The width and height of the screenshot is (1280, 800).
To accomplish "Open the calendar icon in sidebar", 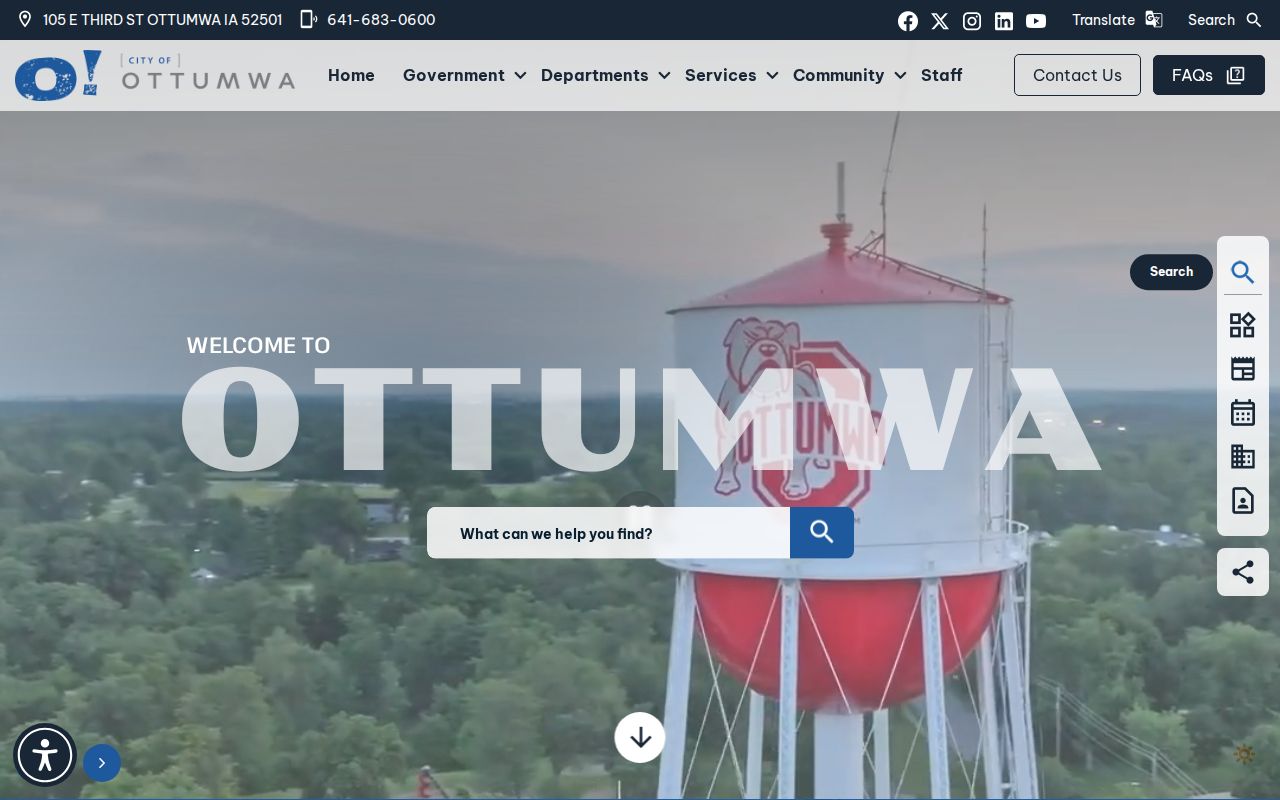I will [1243, 413].
